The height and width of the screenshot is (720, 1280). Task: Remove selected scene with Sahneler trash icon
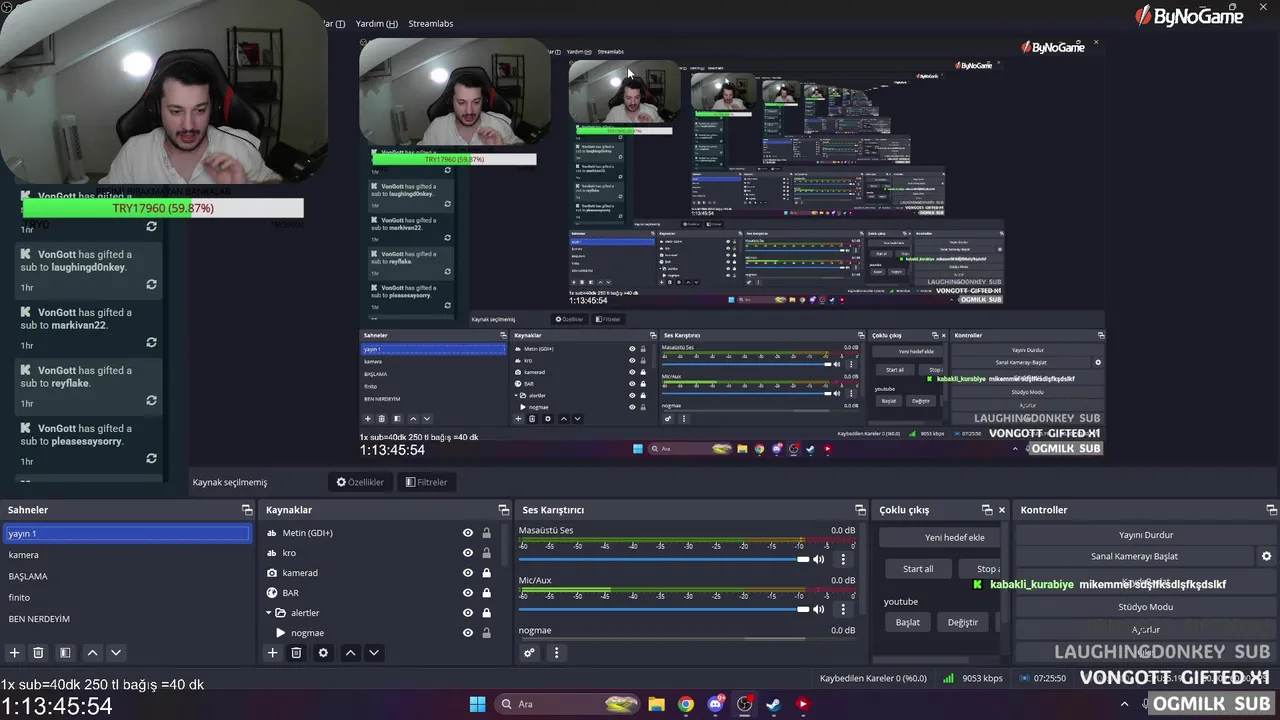pos(38,653)
